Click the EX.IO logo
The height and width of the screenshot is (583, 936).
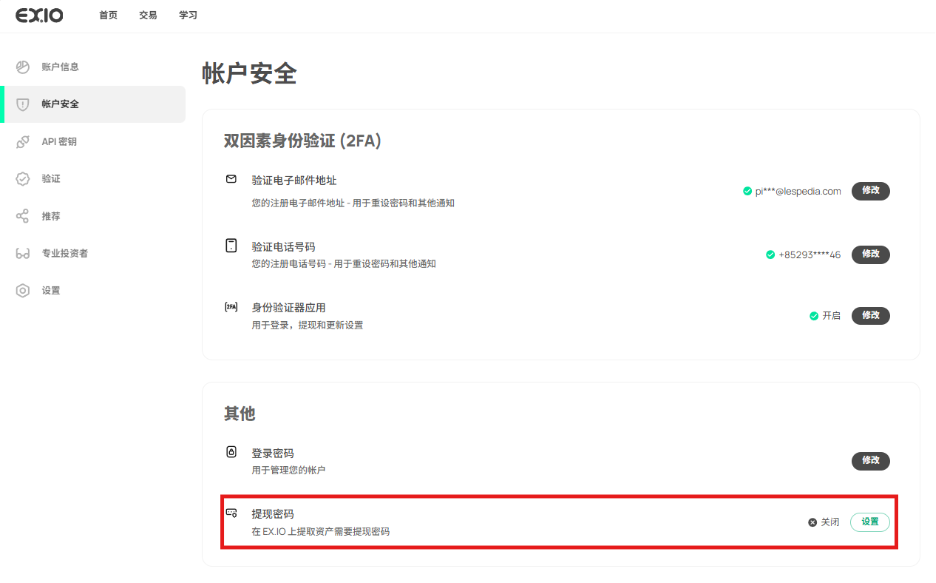tap(39, 15)
